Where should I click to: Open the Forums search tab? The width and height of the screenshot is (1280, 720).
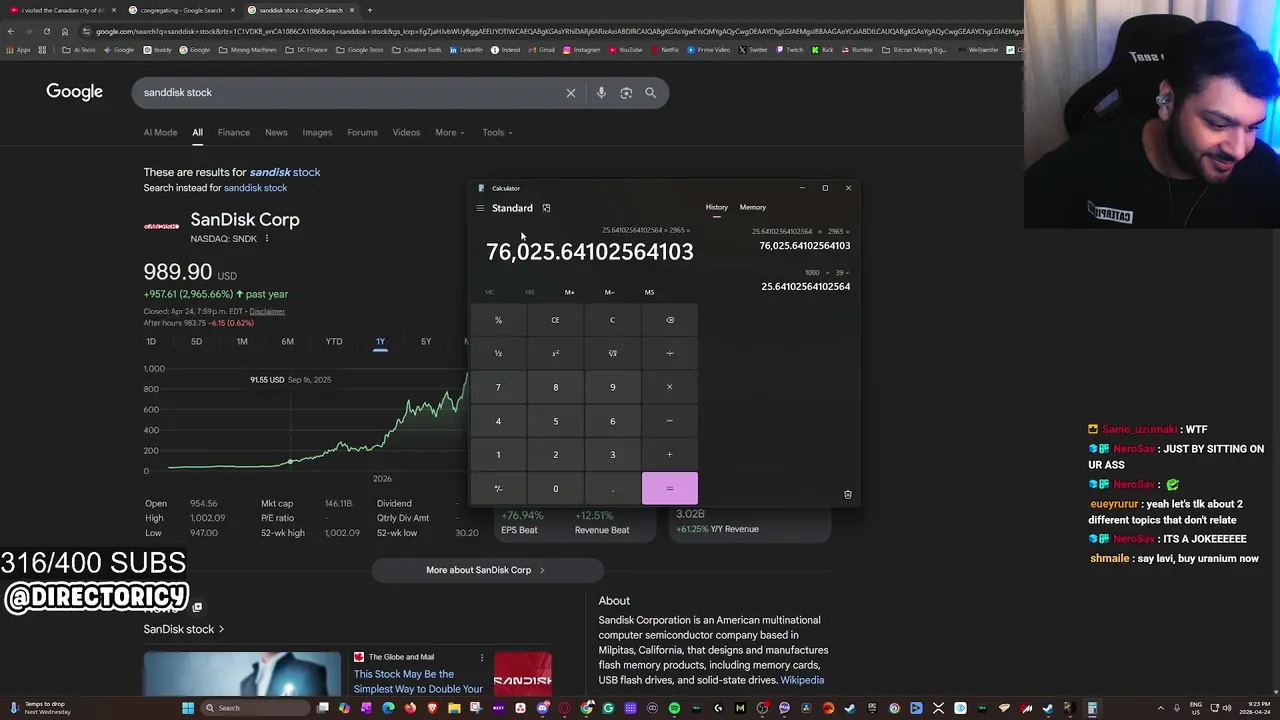click(x=362, y=132)
